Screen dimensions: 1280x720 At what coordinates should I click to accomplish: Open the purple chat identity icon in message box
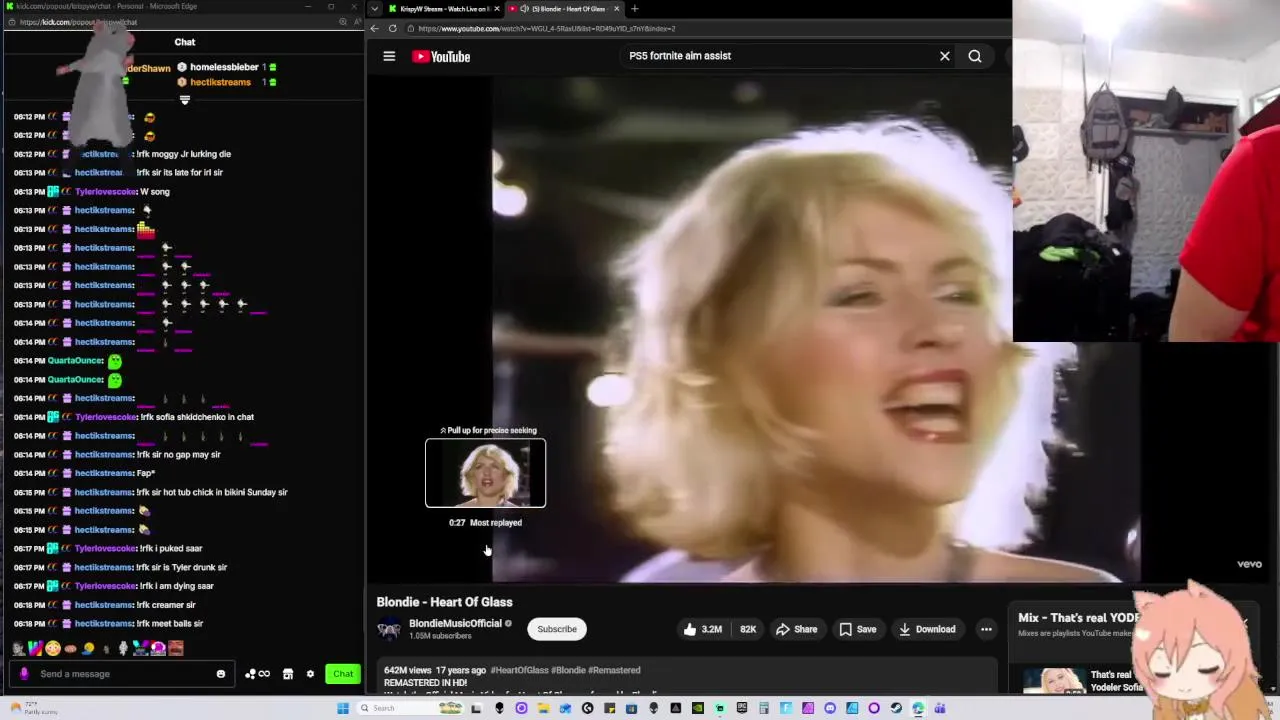tap(24, 673)
